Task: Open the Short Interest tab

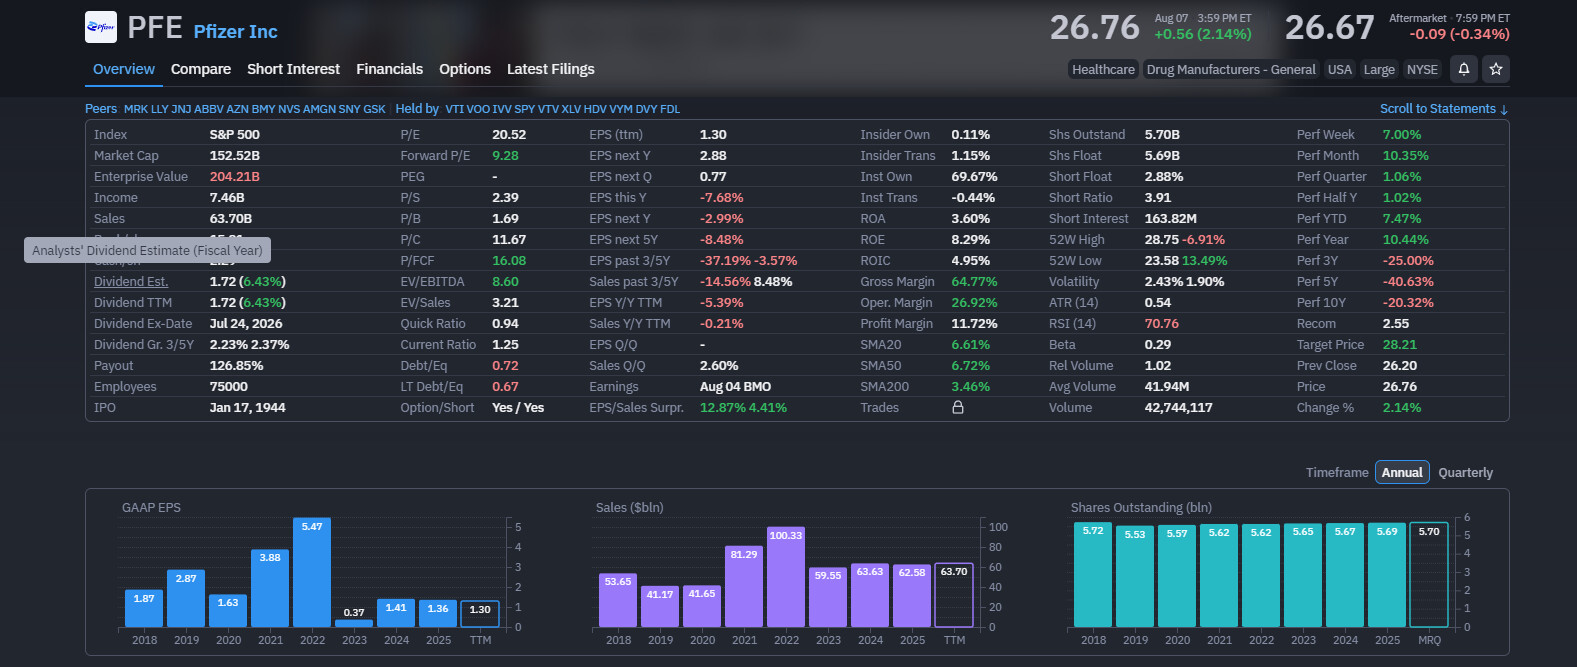Action: tap(293, 69)
